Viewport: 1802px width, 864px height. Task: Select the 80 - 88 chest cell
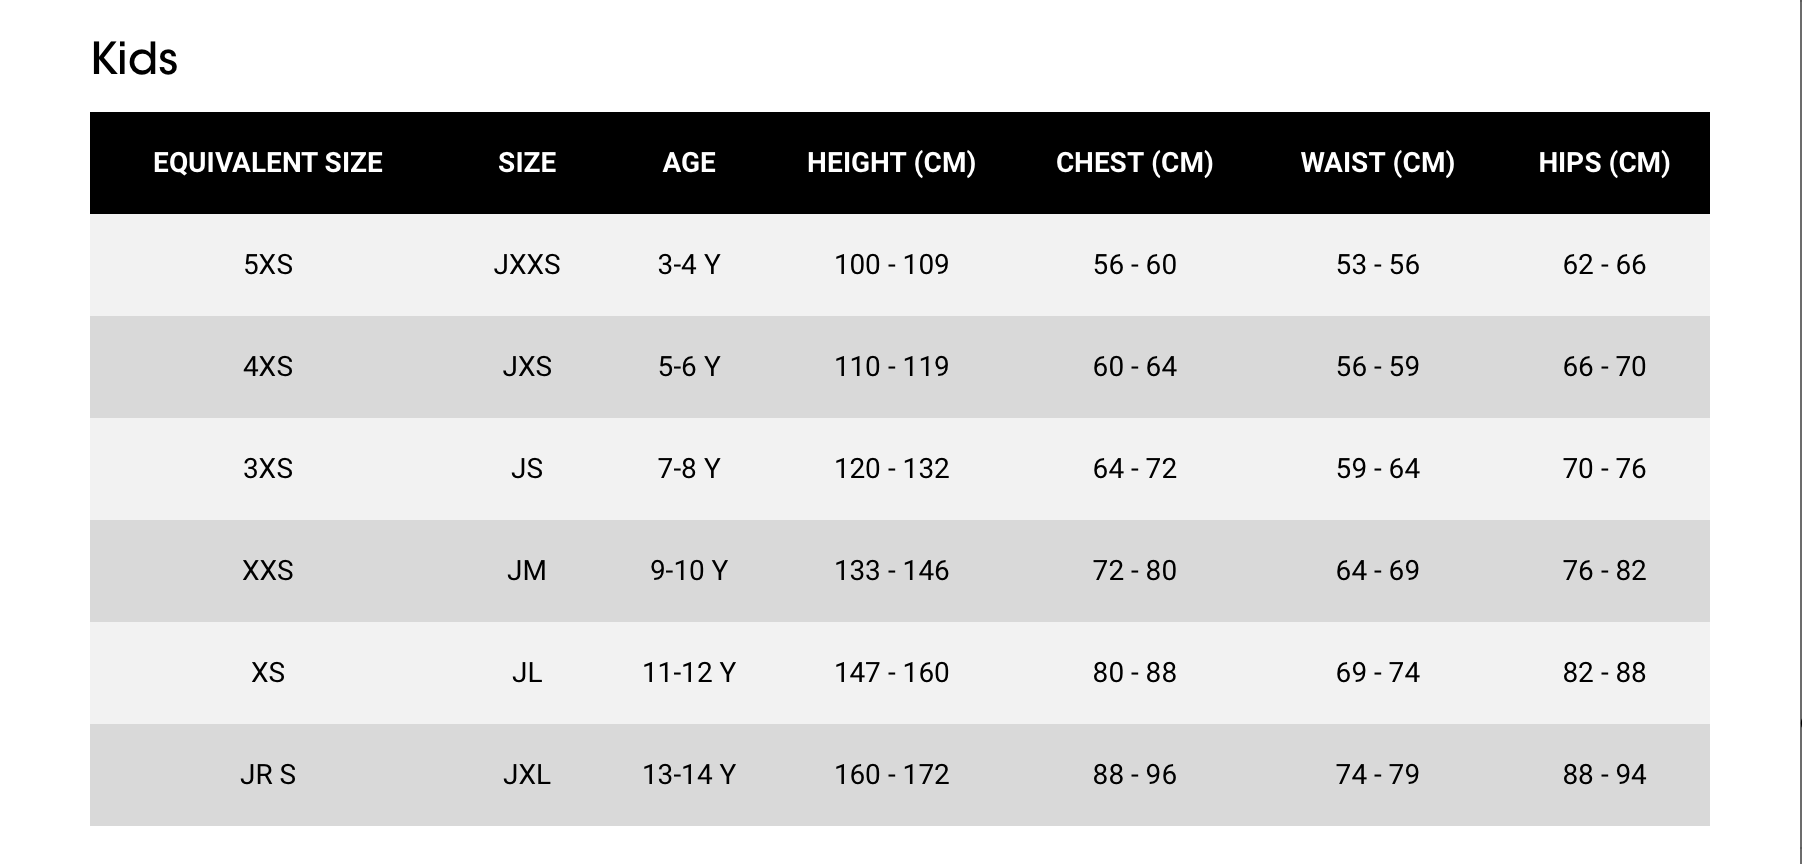(x=1134, y=673)
